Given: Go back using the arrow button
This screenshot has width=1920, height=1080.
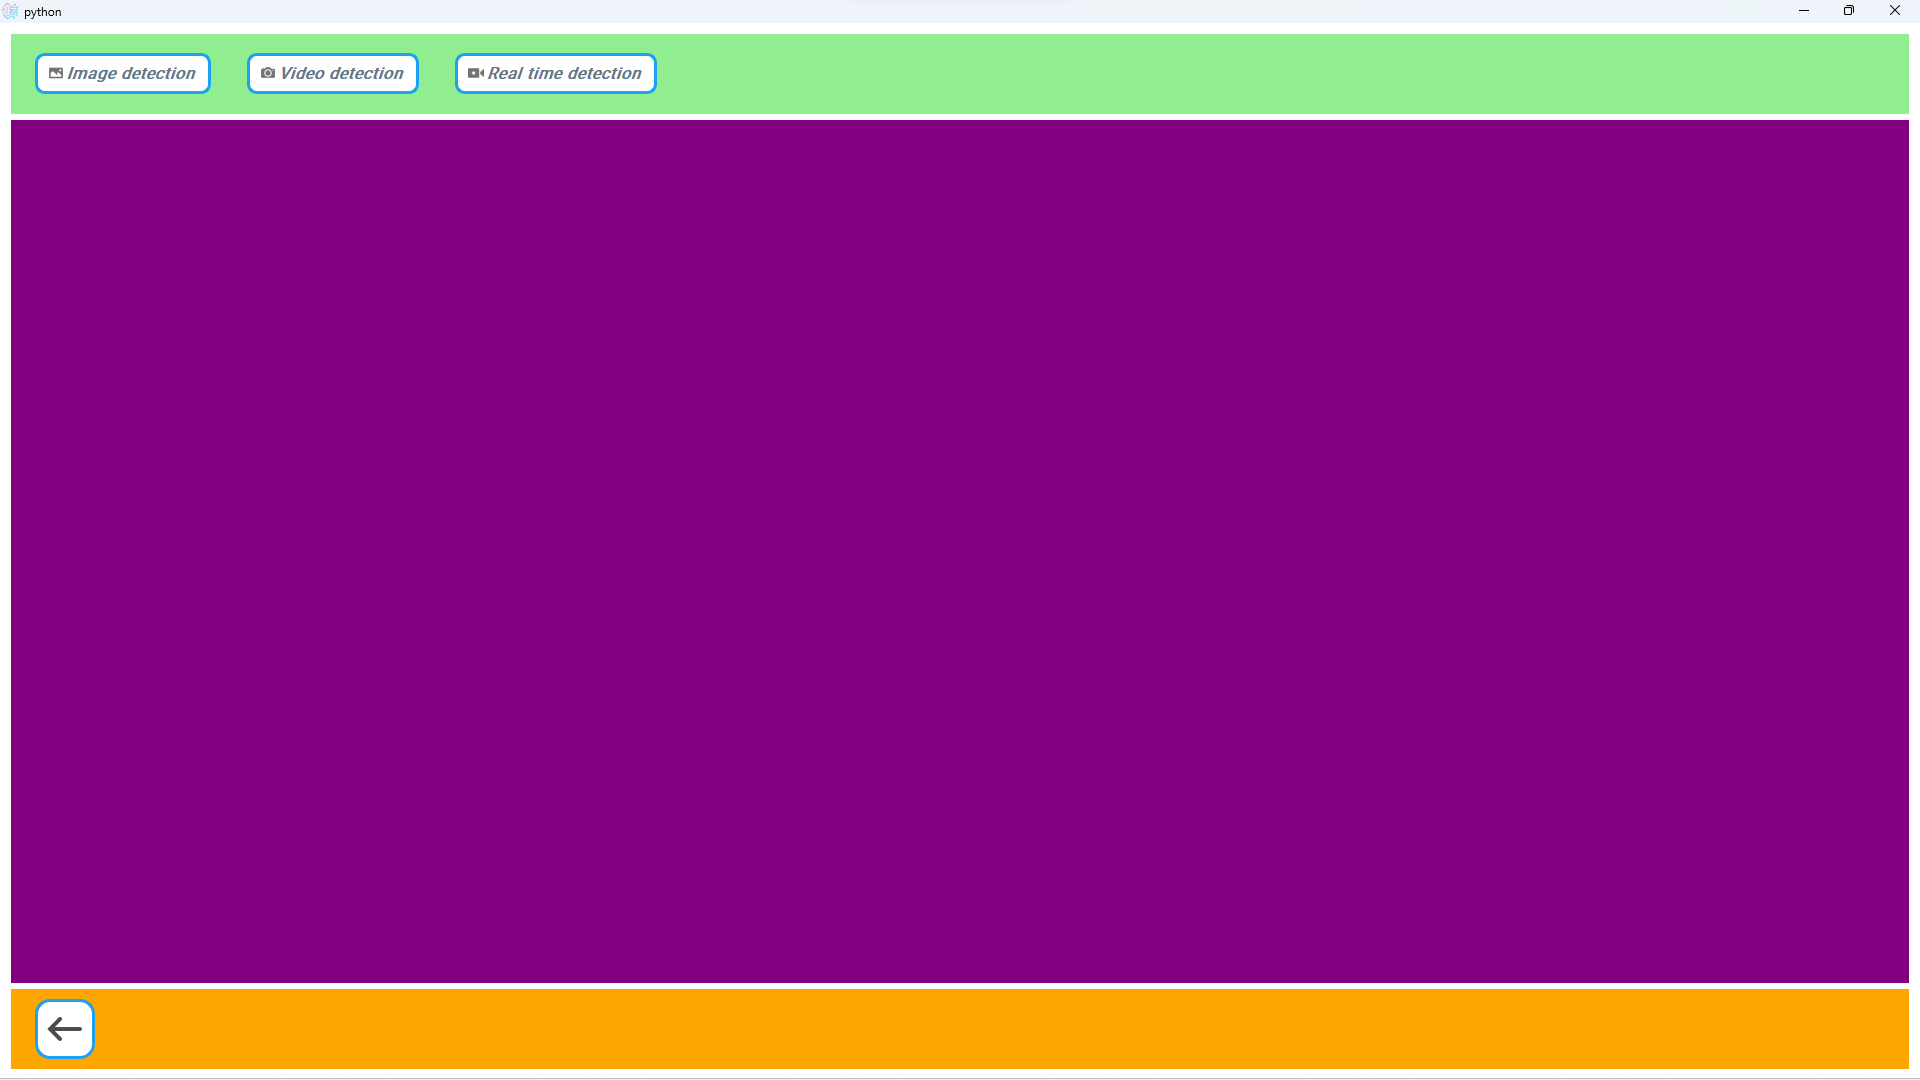Looking at the screenshot, I should pyautogui.click(x=65, y=1029).
